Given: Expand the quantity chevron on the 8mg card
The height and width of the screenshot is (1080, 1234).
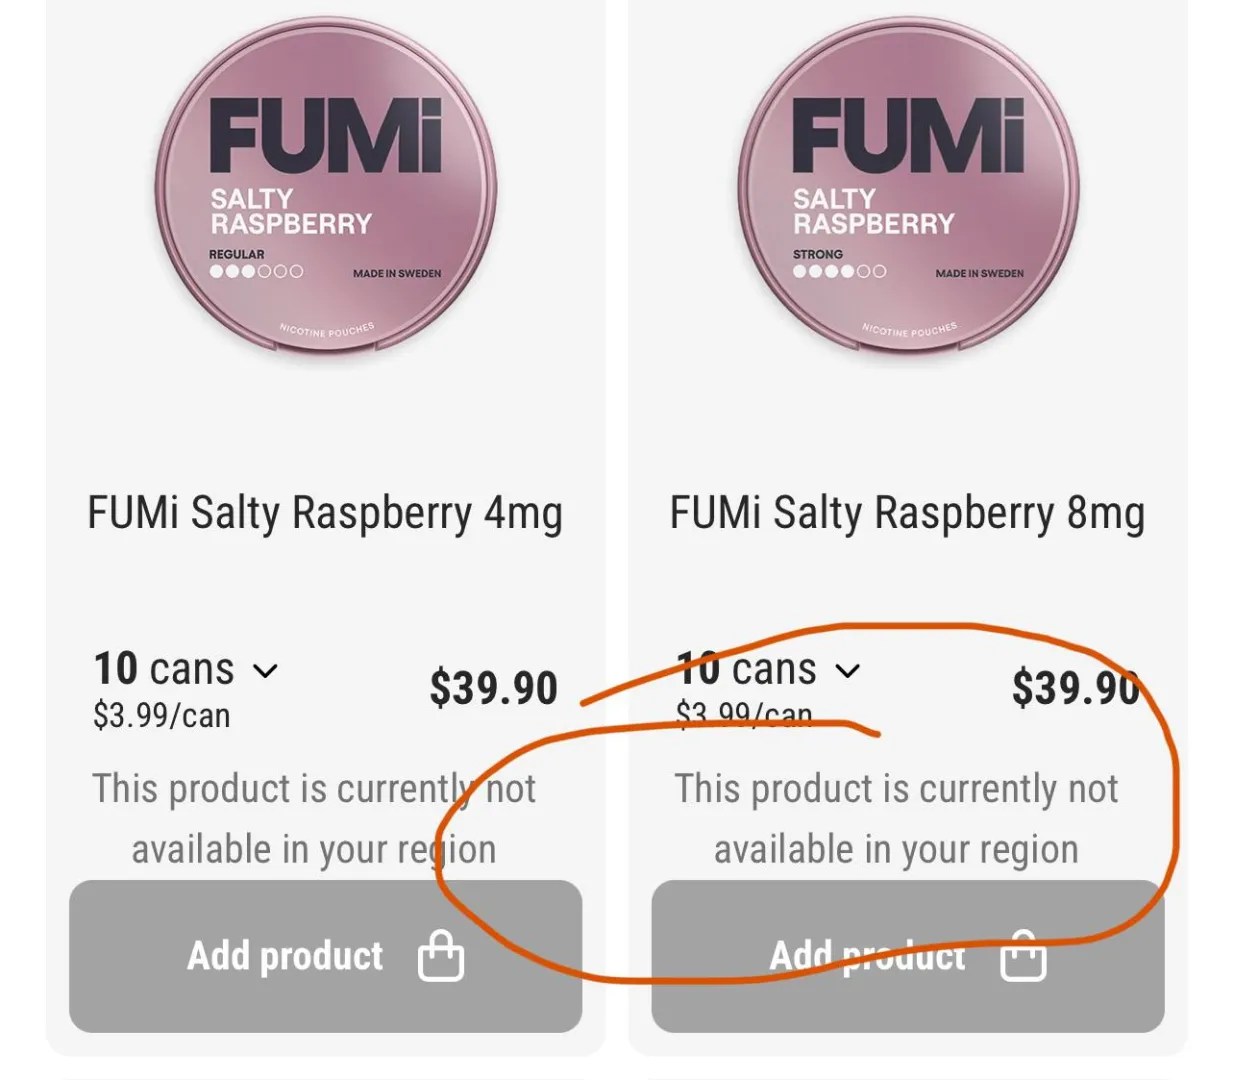Looking at the screenshot, I should (848, 670).
